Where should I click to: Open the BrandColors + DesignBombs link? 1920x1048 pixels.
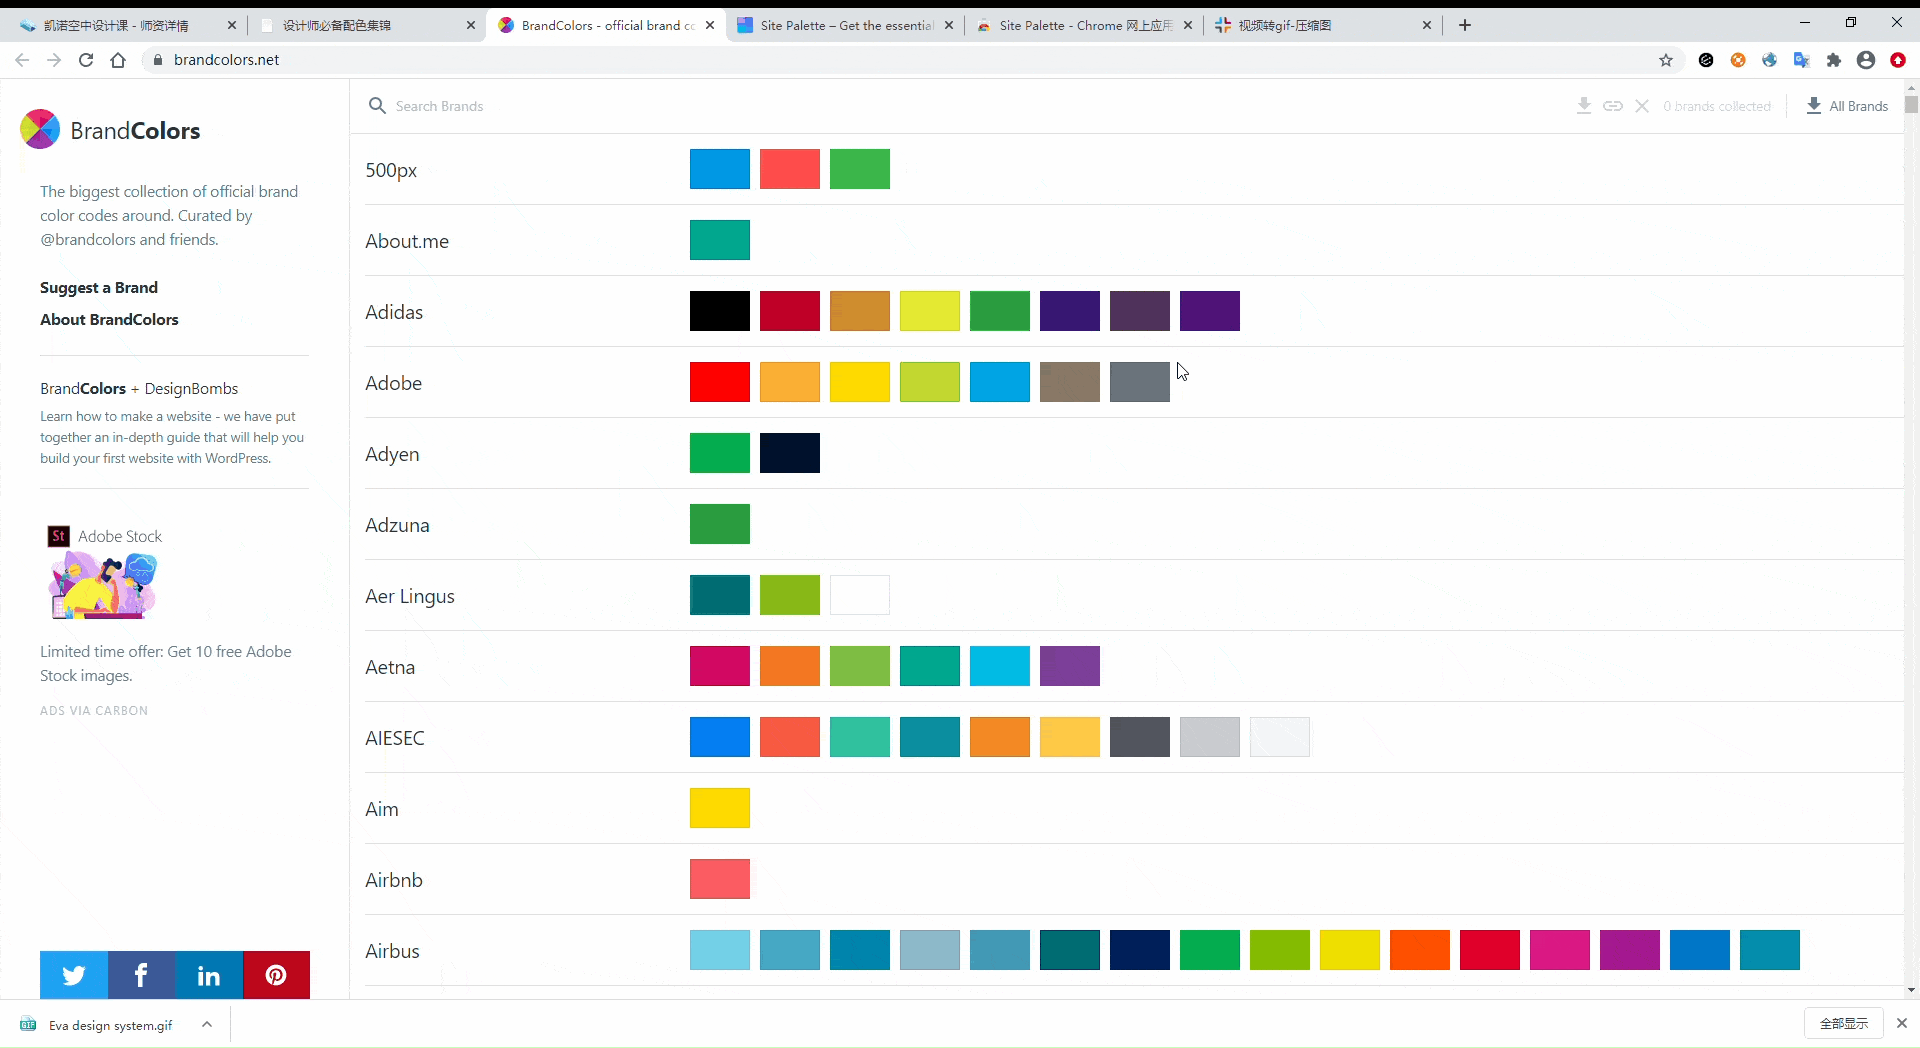tap(139, 388)
